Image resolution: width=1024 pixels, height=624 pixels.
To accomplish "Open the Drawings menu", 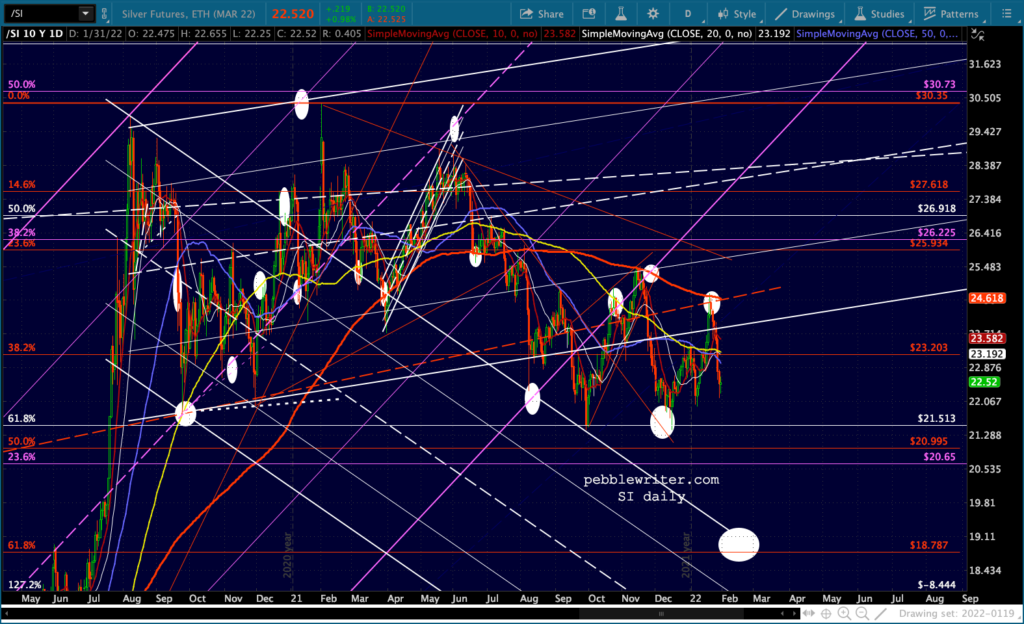I will coord(805,14).
